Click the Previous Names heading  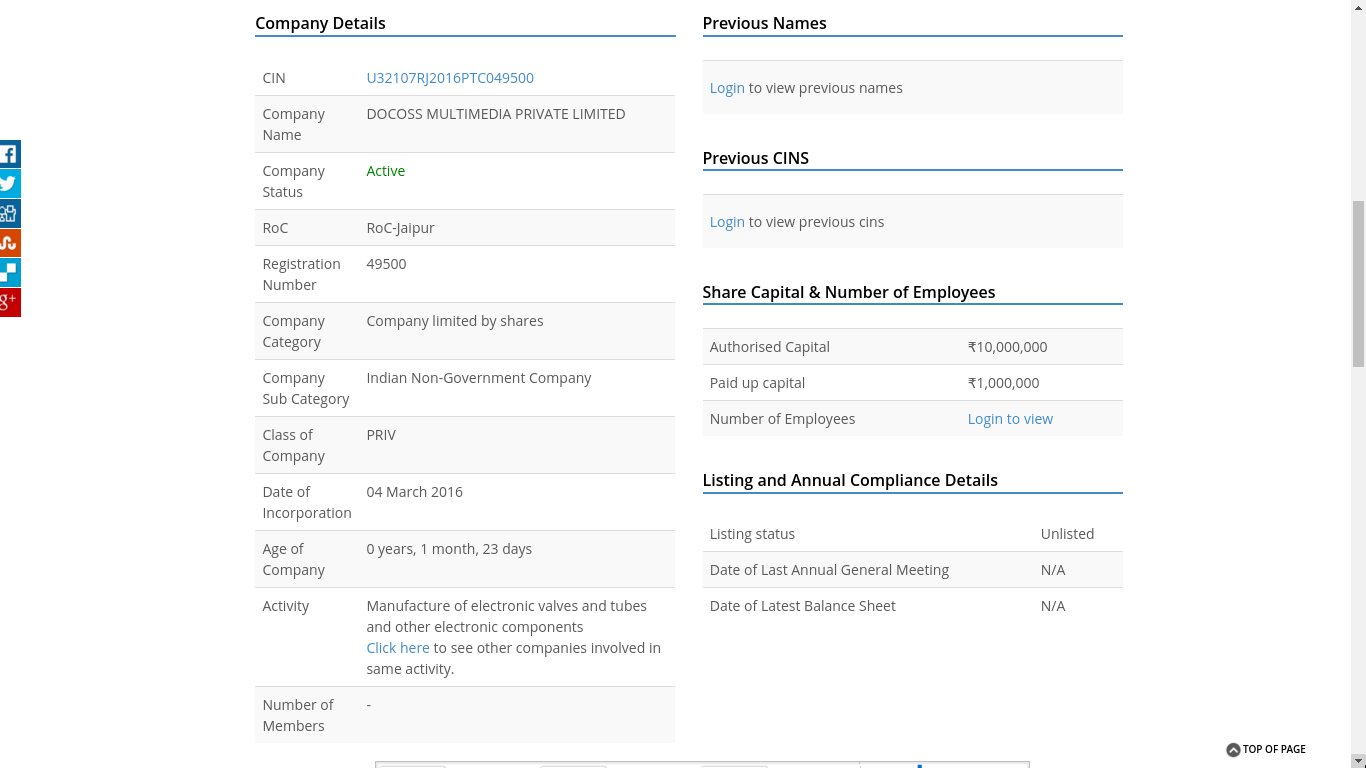(764, 23)
